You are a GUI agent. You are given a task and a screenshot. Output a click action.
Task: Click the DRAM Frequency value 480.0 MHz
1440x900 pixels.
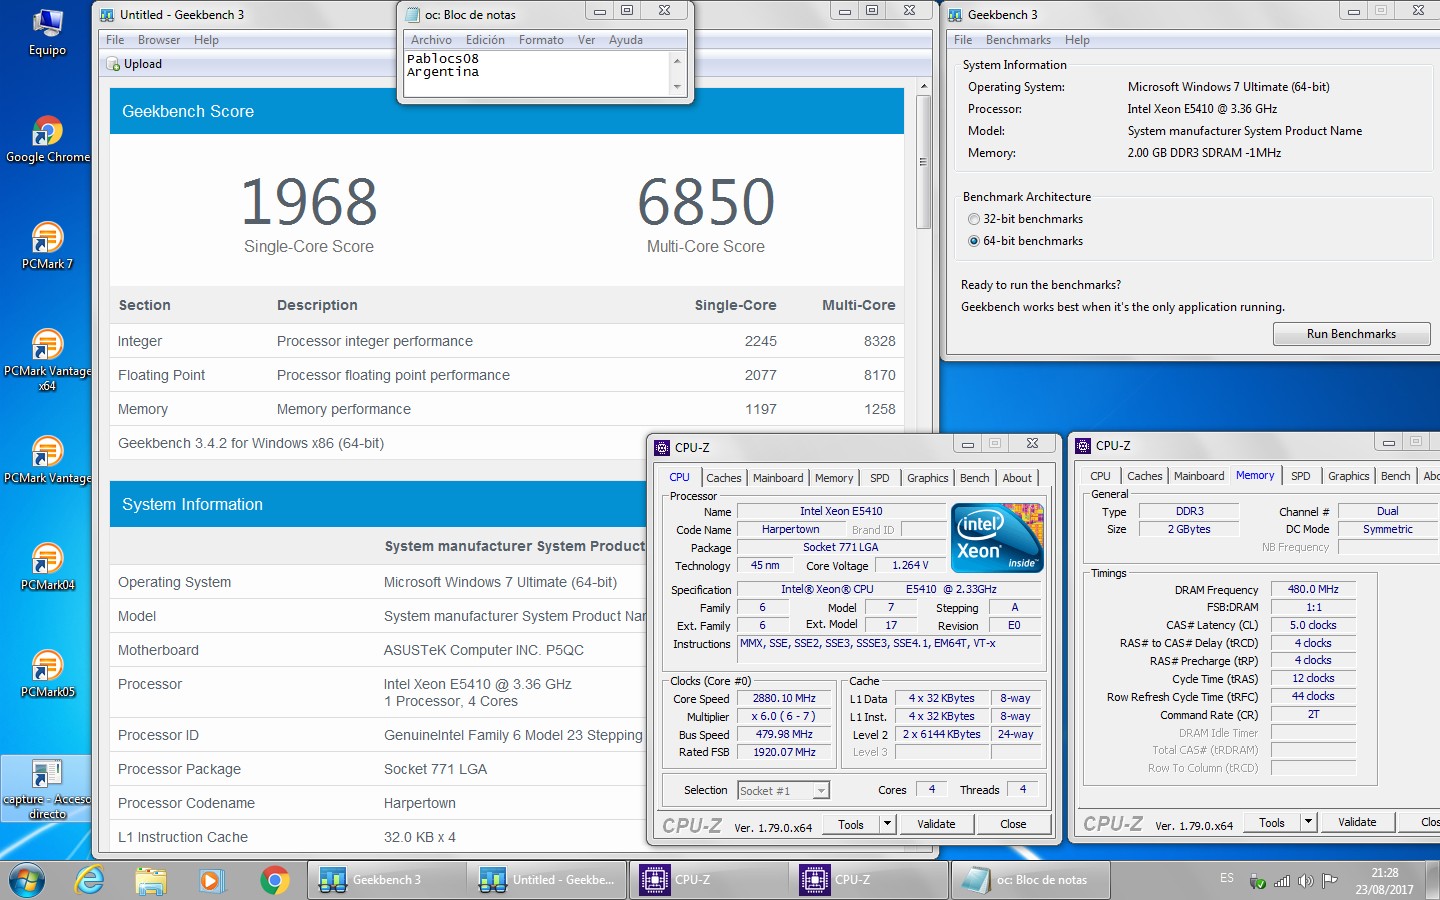1313,589
